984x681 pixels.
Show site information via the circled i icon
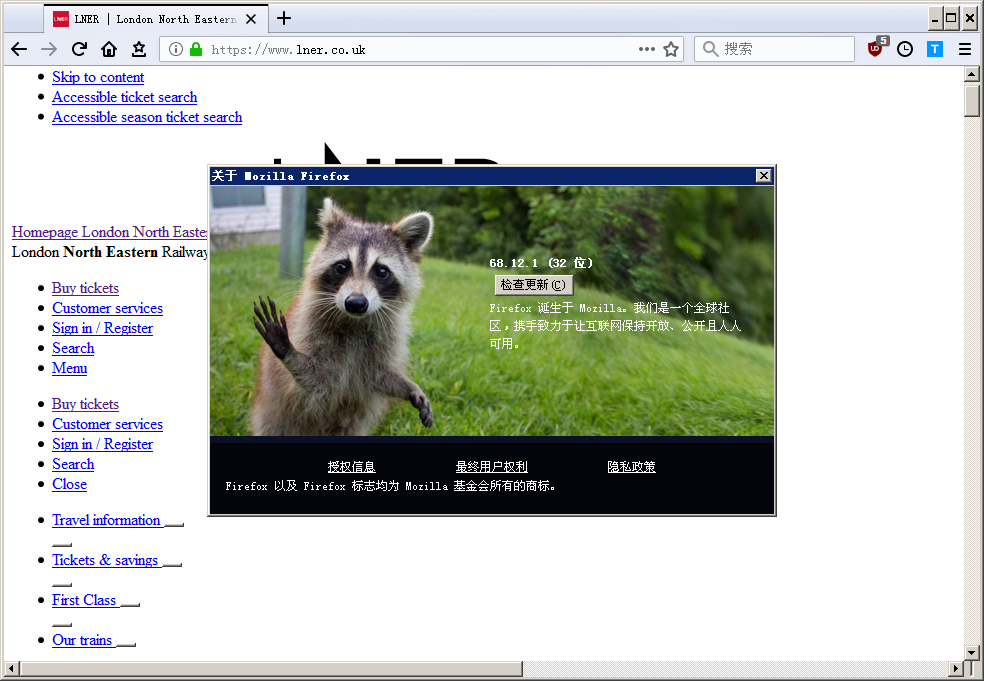coord(176,49)
